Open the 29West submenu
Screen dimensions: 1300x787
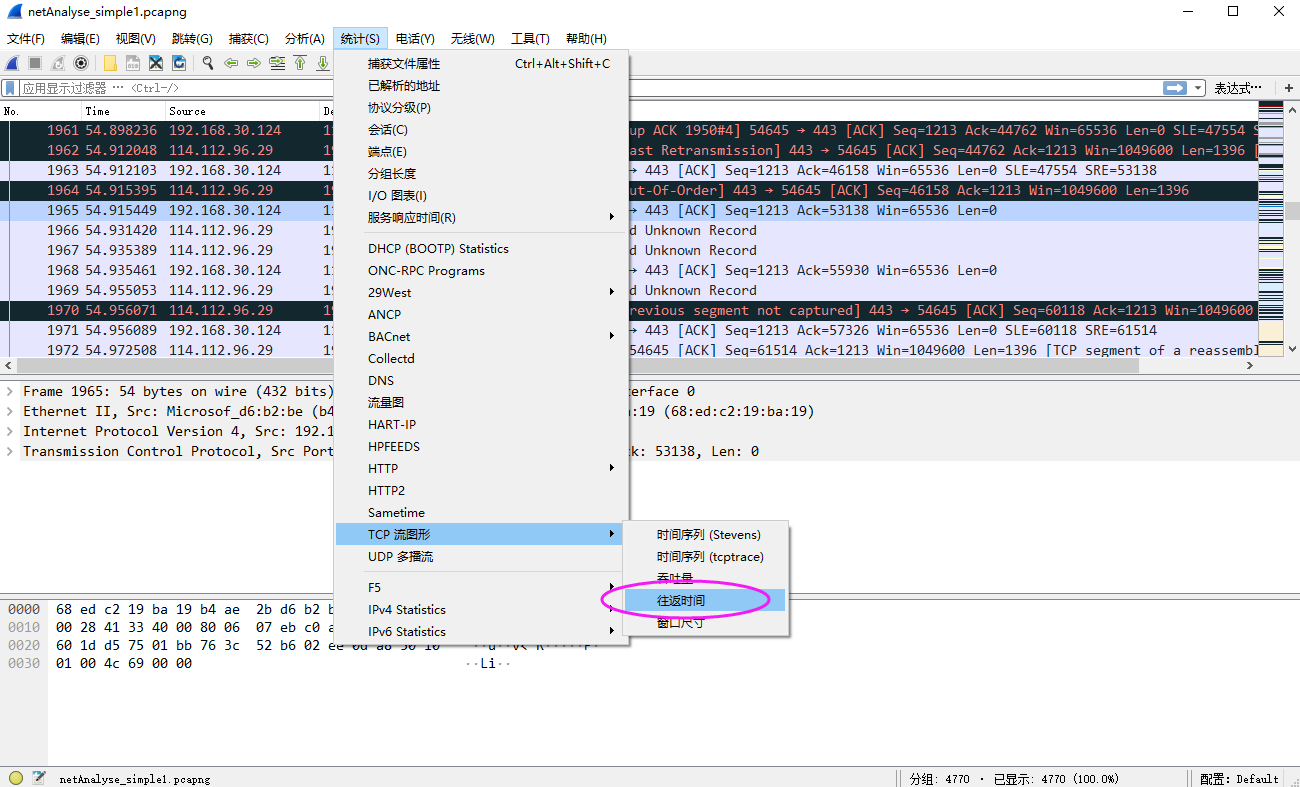(482, 292)
